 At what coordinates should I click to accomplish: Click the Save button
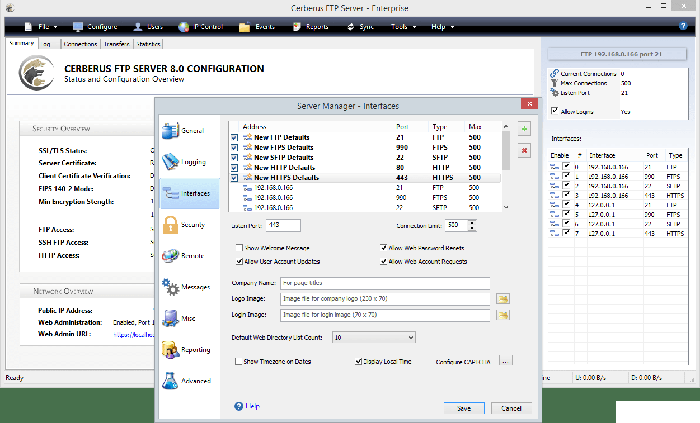(x=464, y=408)
